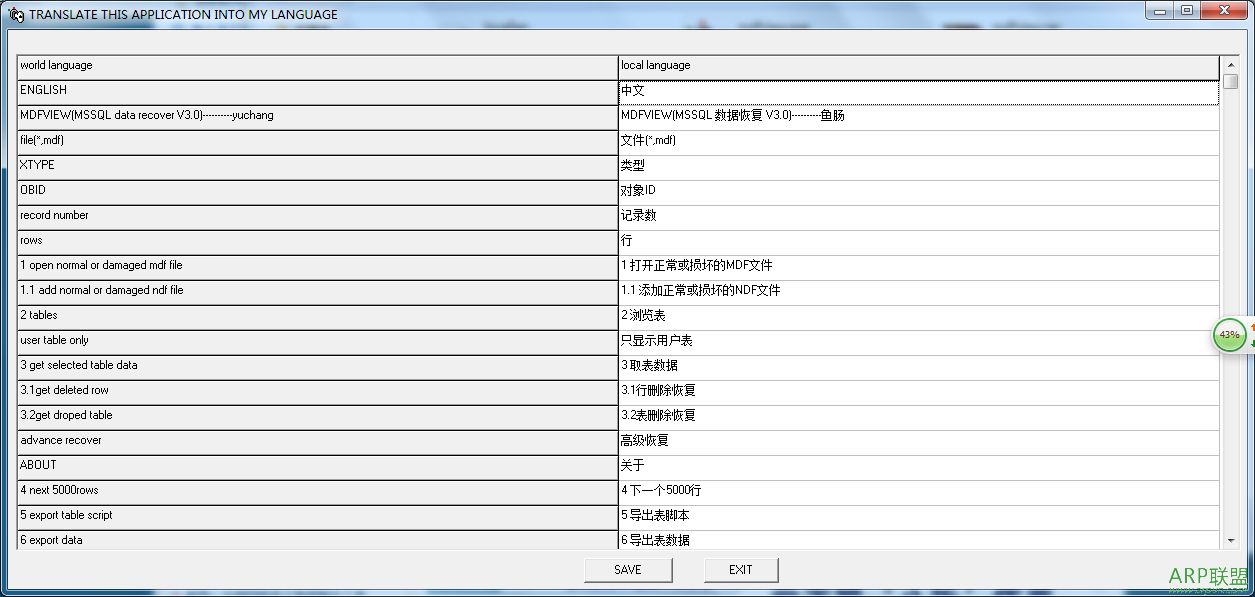Click the EXIT button

(x=740, y=569)
